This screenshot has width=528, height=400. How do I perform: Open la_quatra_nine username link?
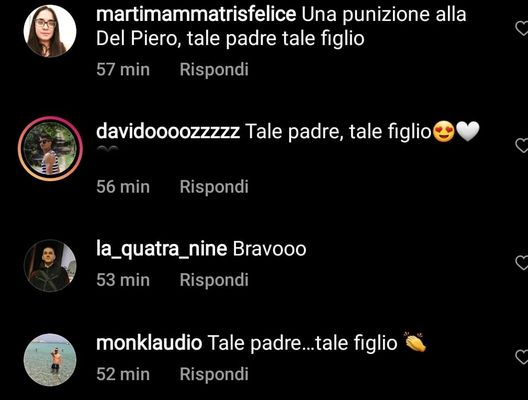tap(162, 249)
